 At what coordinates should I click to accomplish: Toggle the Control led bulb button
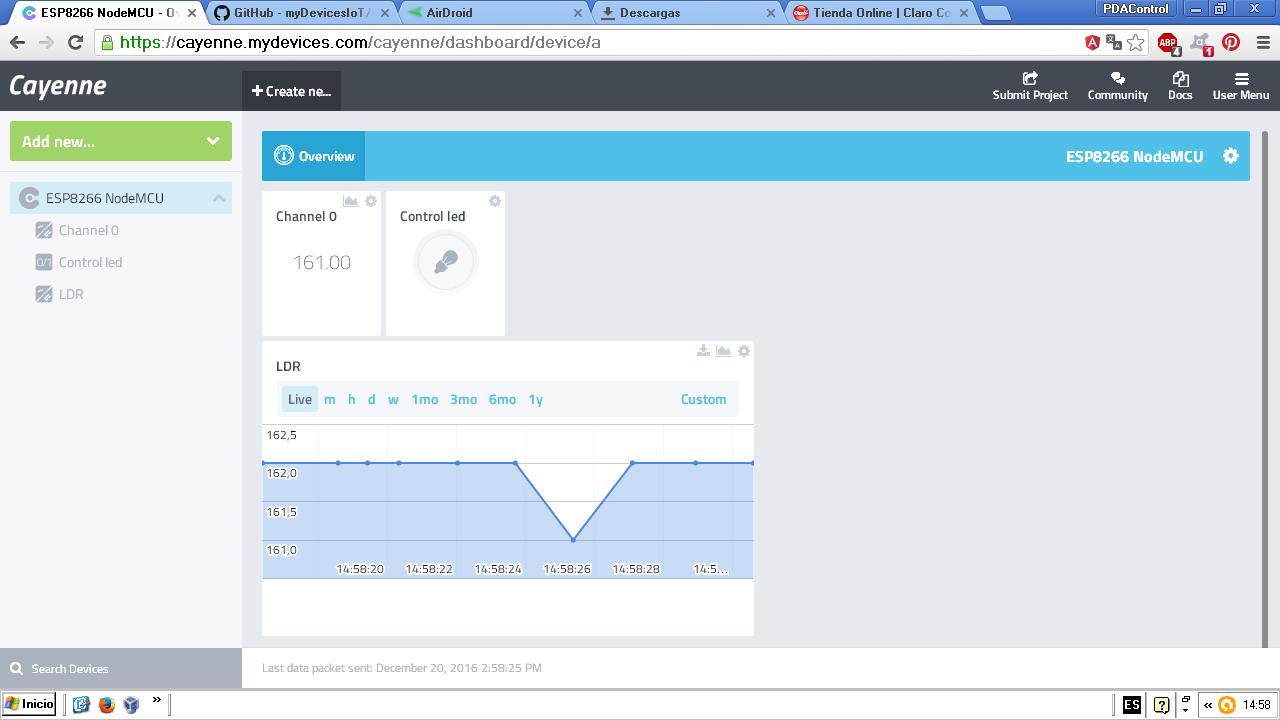tap(446, 262)
